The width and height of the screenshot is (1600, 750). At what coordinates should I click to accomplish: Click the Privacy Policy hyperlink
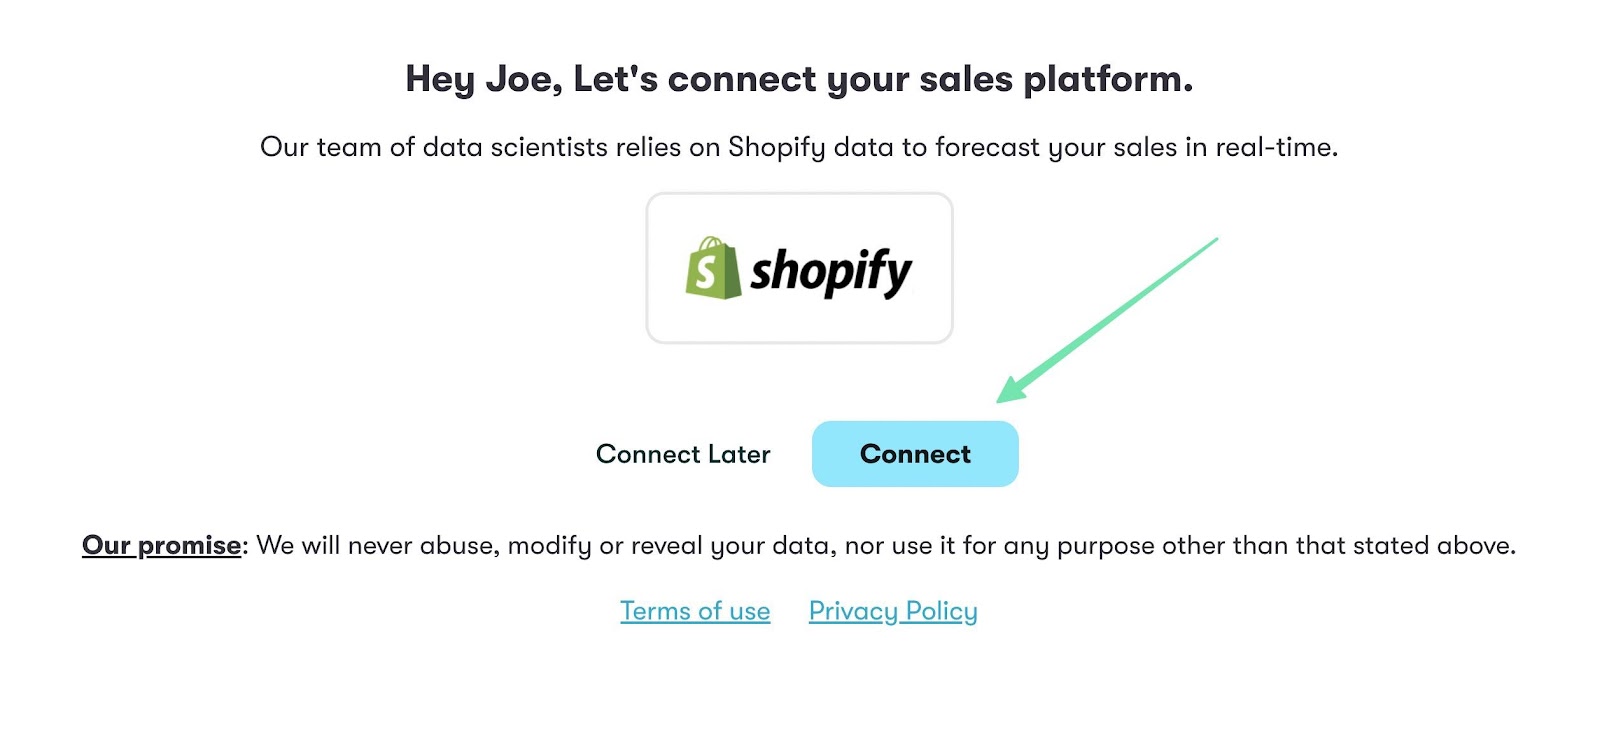(893, 610)
